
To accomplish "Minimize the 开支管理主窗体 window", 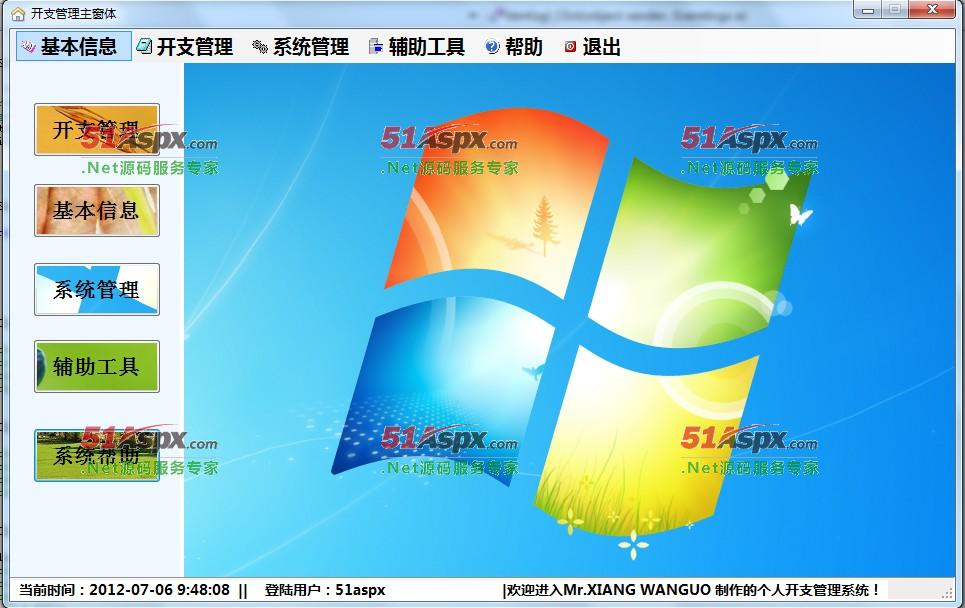I will tap(868, 10).
